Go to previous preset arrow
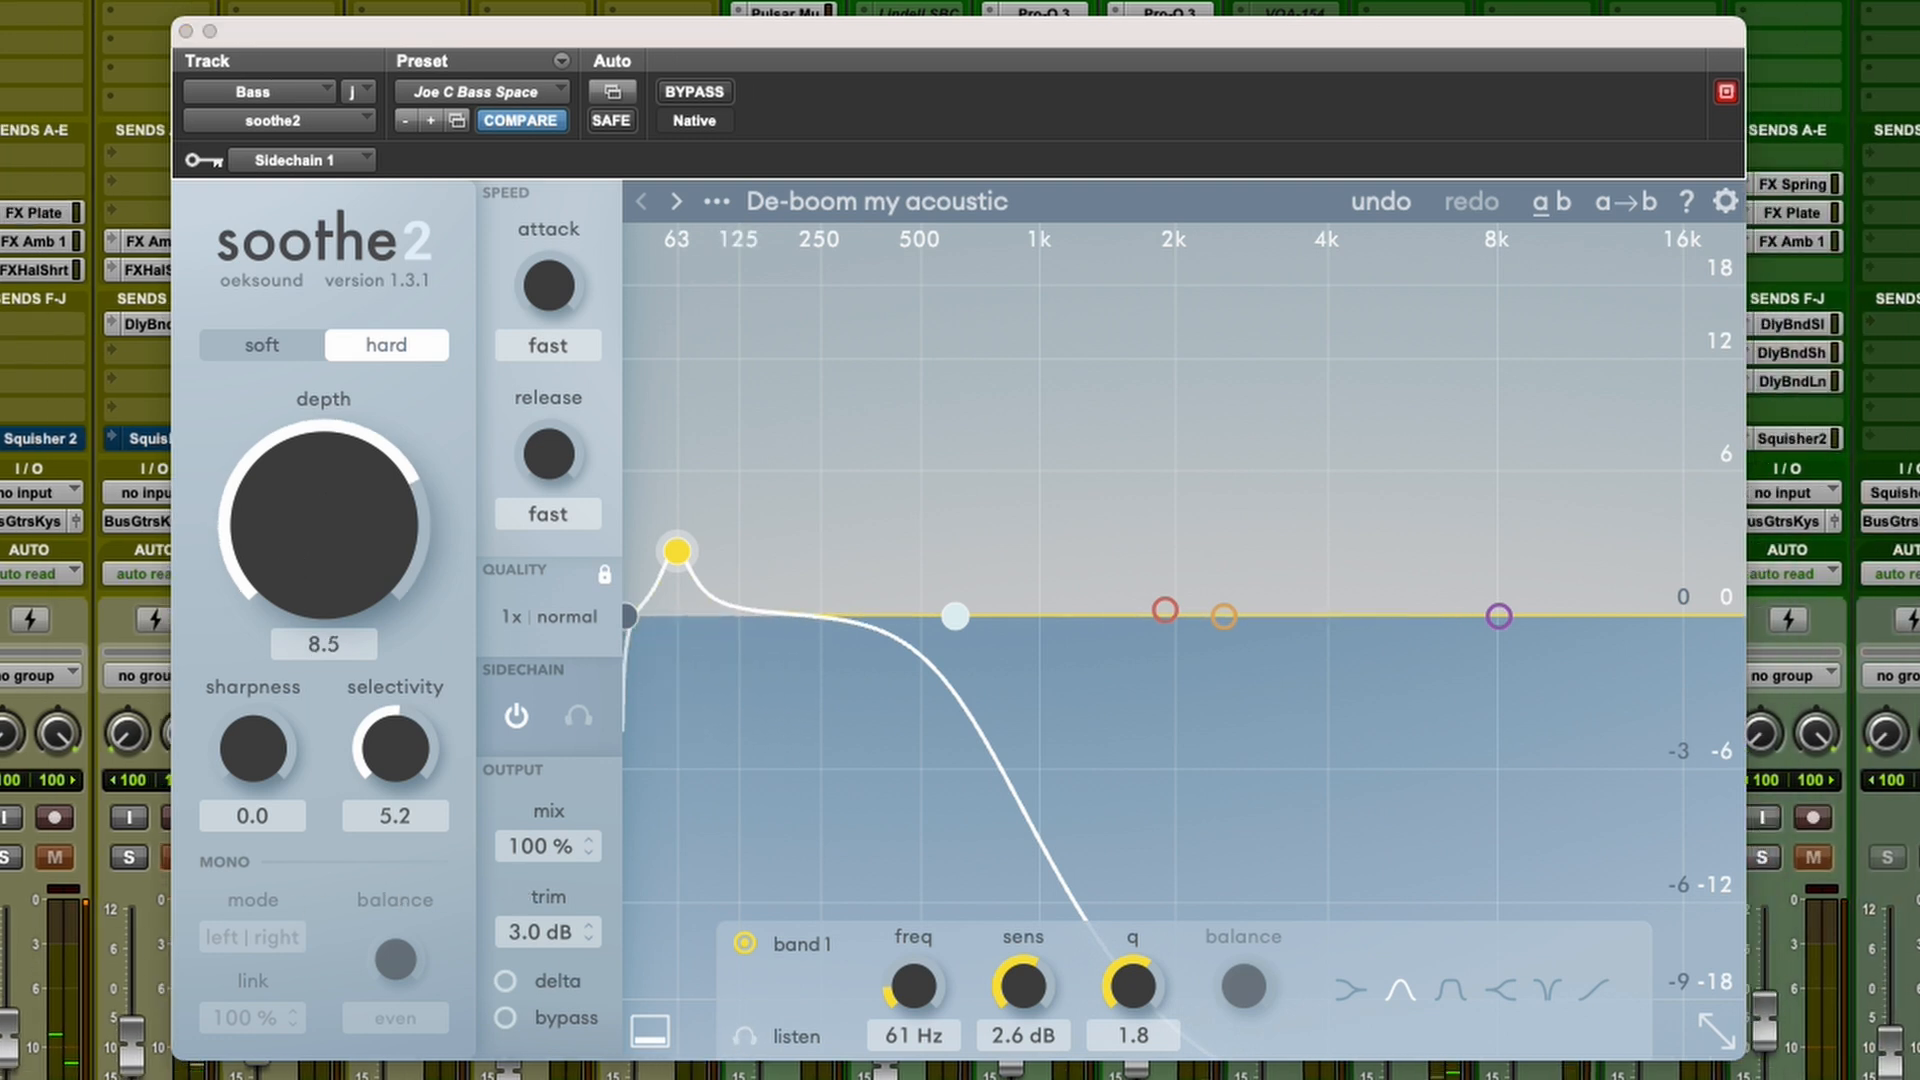The image size is (1920, 1080). (x=642, y=201)
